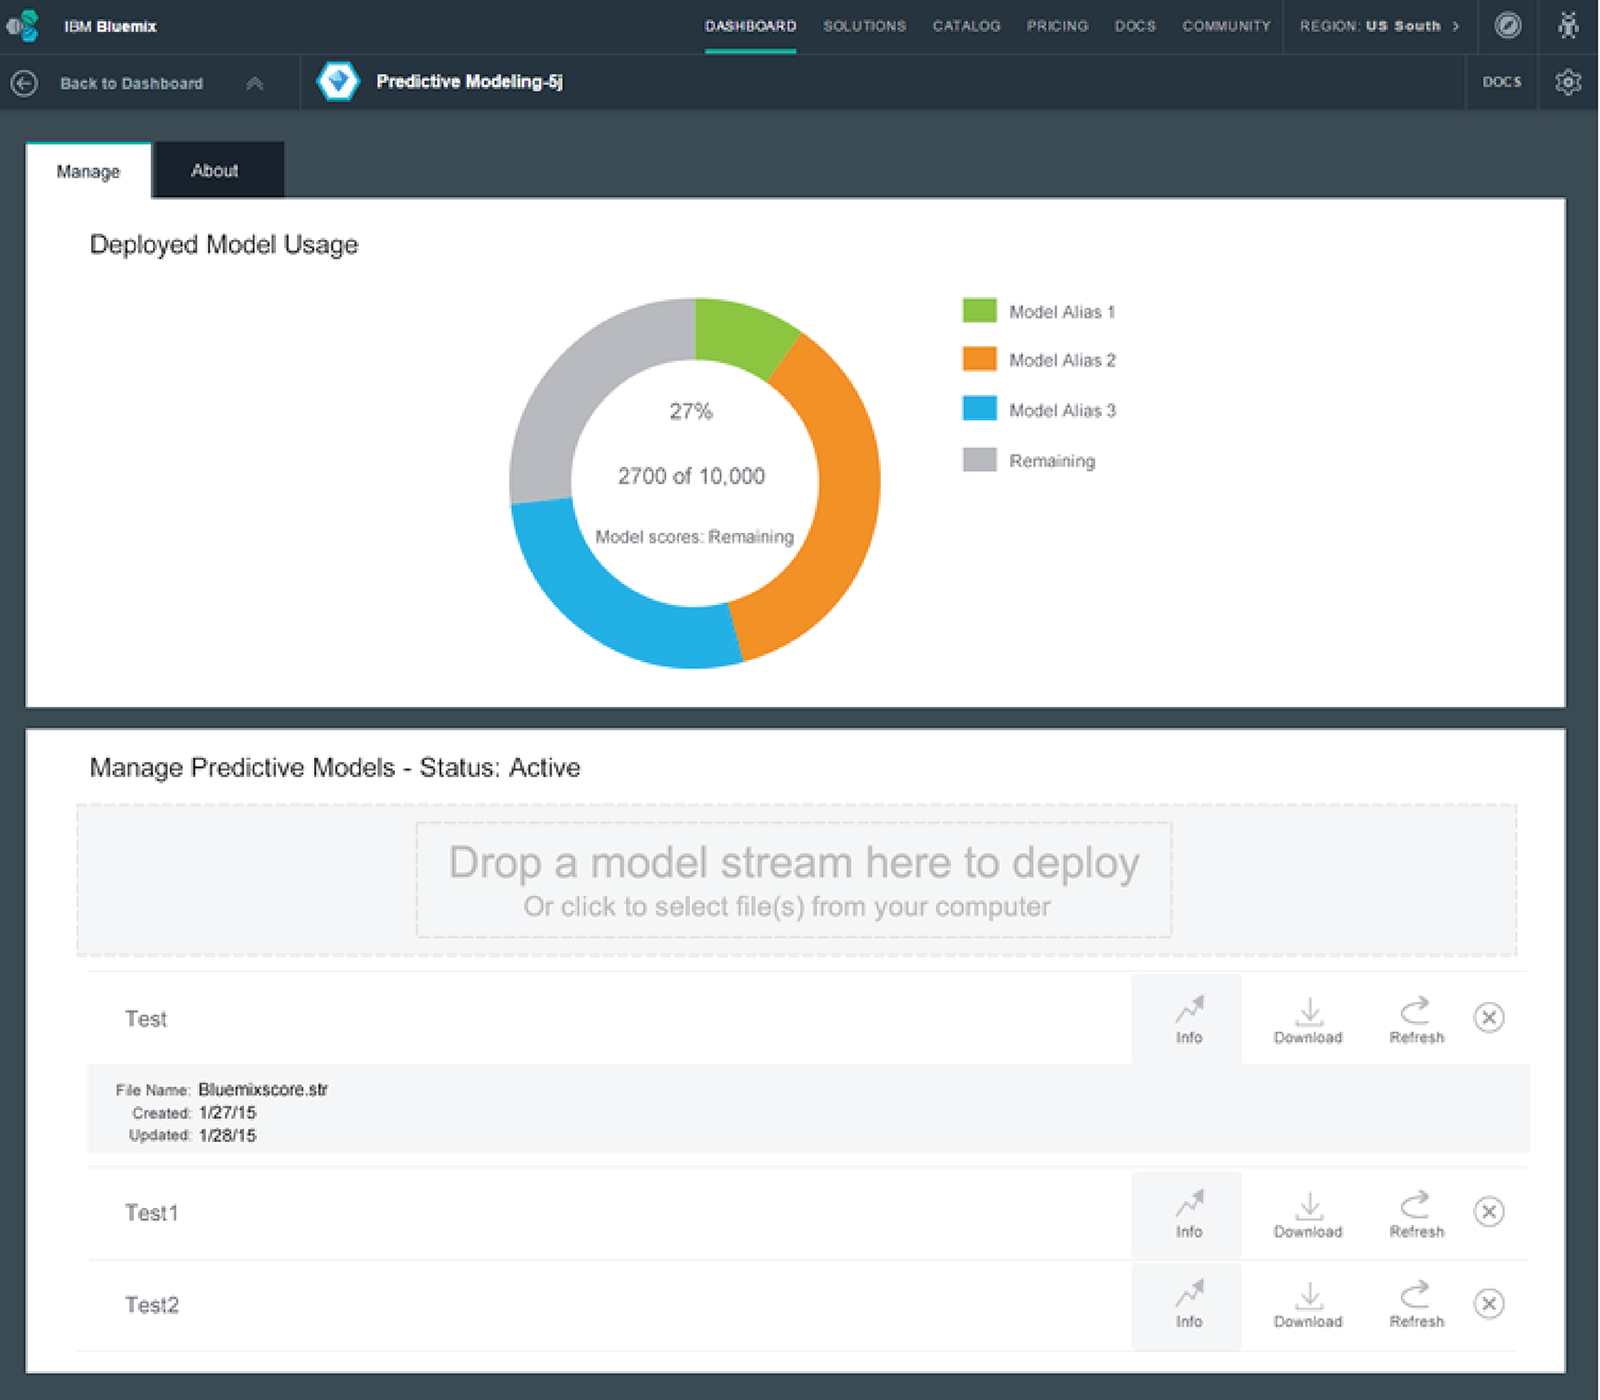Click the Back to Dashboard arrow icon
The image size is (1600, 1400).
pyautogui.click(x=24, y=83)
